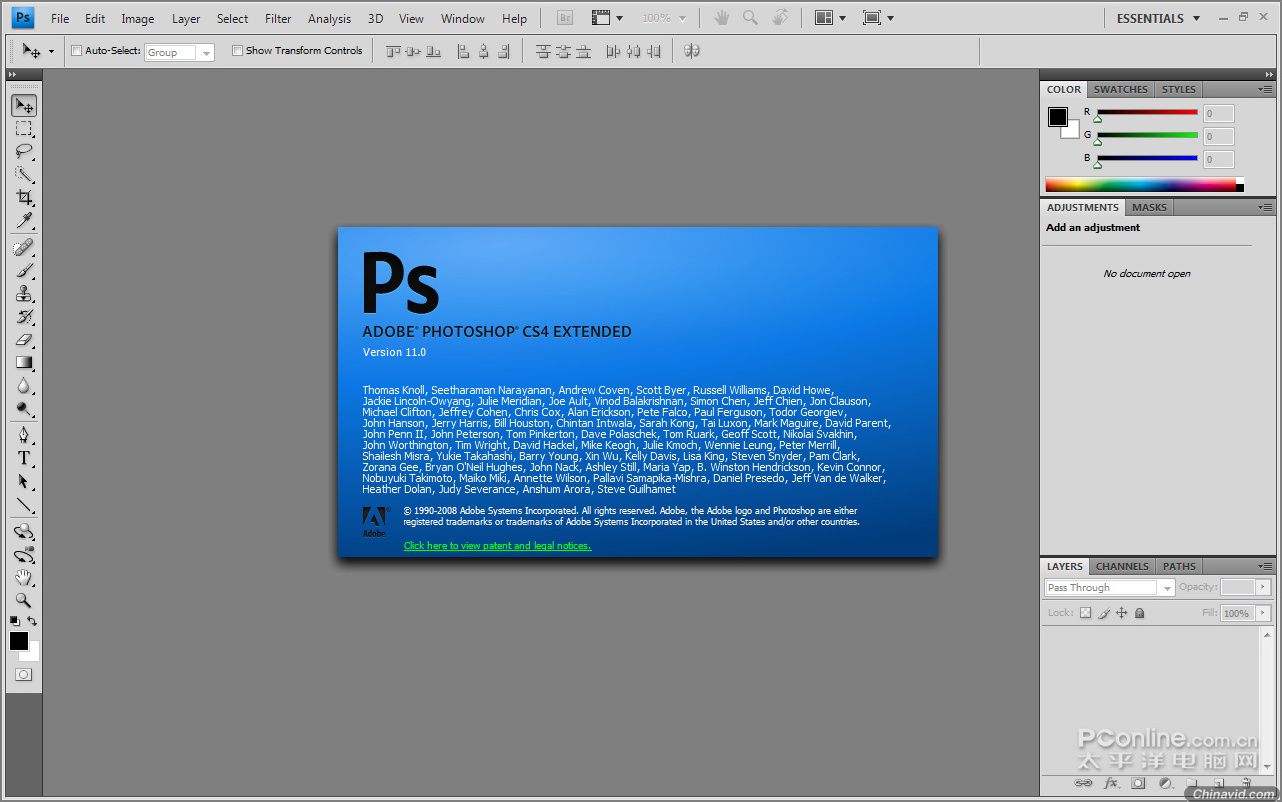
Task: Swap foreground and background colors
Action: pos(33,621)
